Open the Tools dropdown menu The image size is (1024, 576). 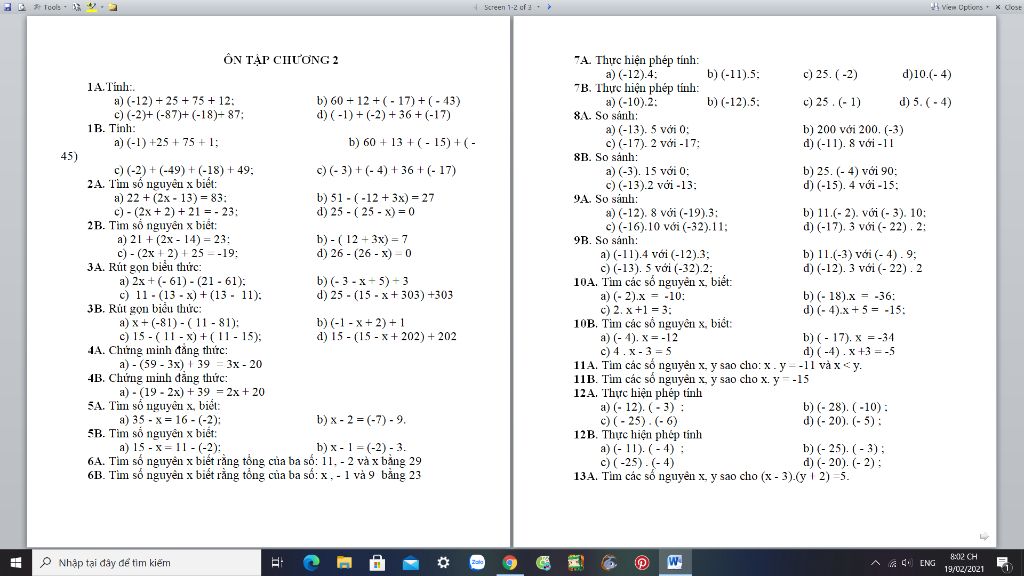coord(50,7)
